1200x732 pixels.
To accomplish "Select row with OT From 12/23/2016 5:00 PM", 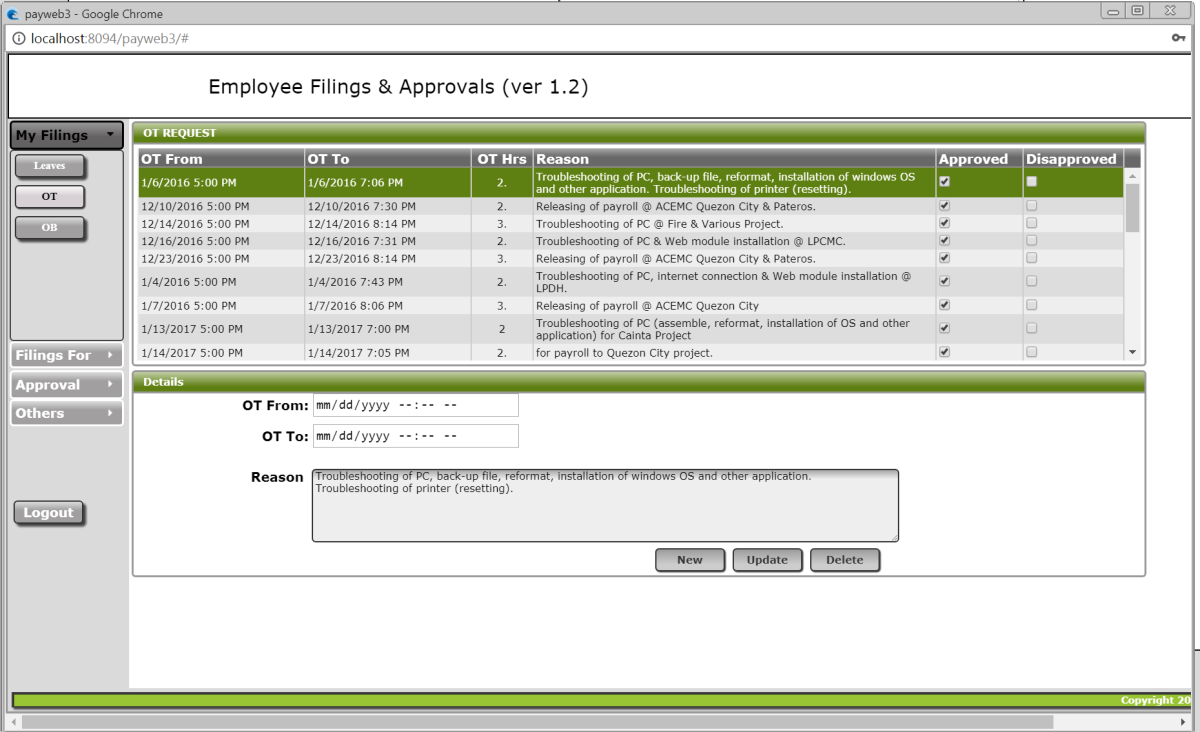I will pos(631,258).
